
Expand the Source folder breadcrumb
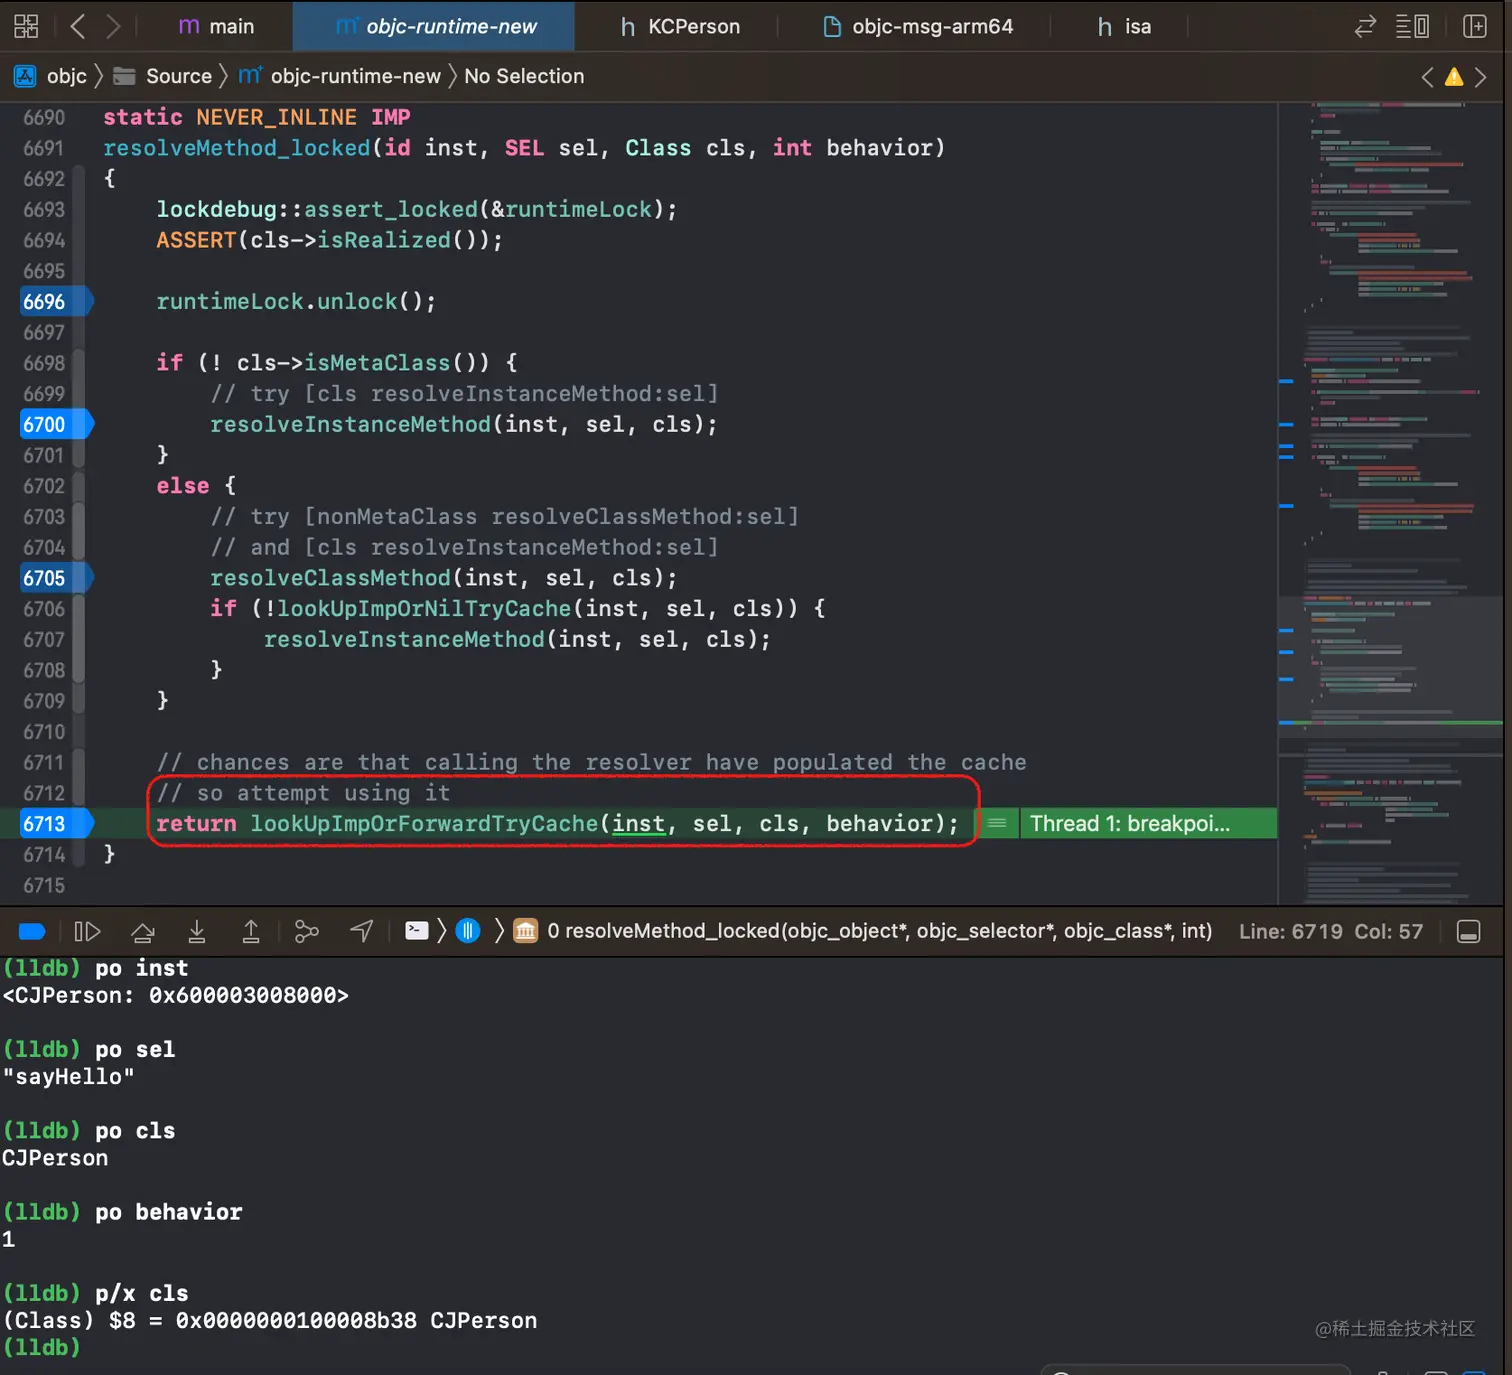click(178, 77)
